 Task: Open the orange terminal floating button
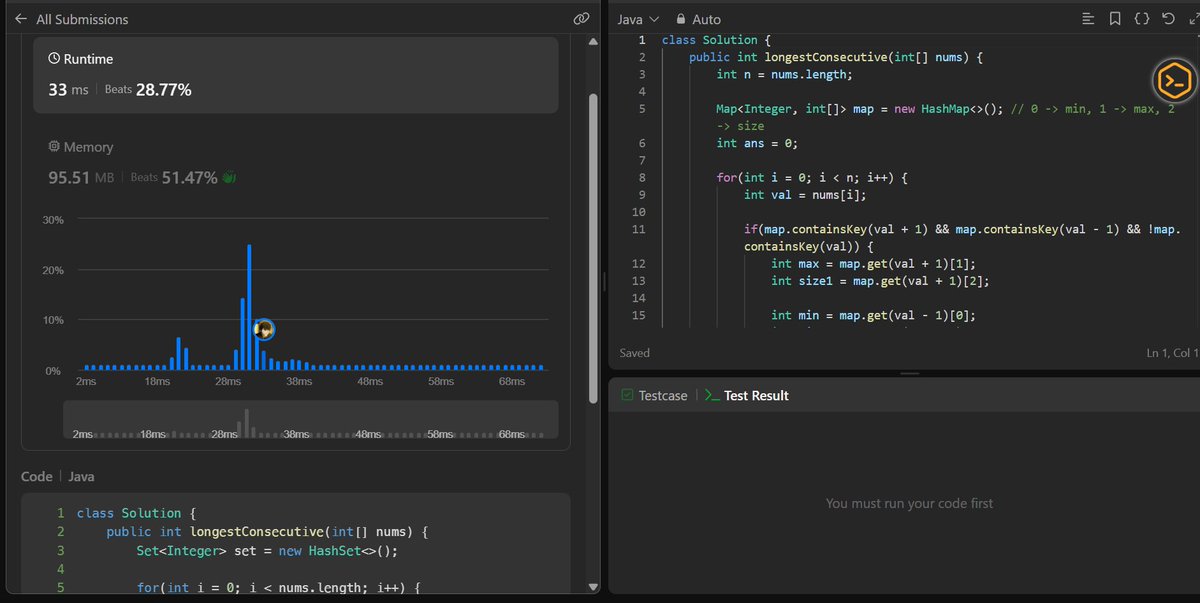coord(1172,81)
